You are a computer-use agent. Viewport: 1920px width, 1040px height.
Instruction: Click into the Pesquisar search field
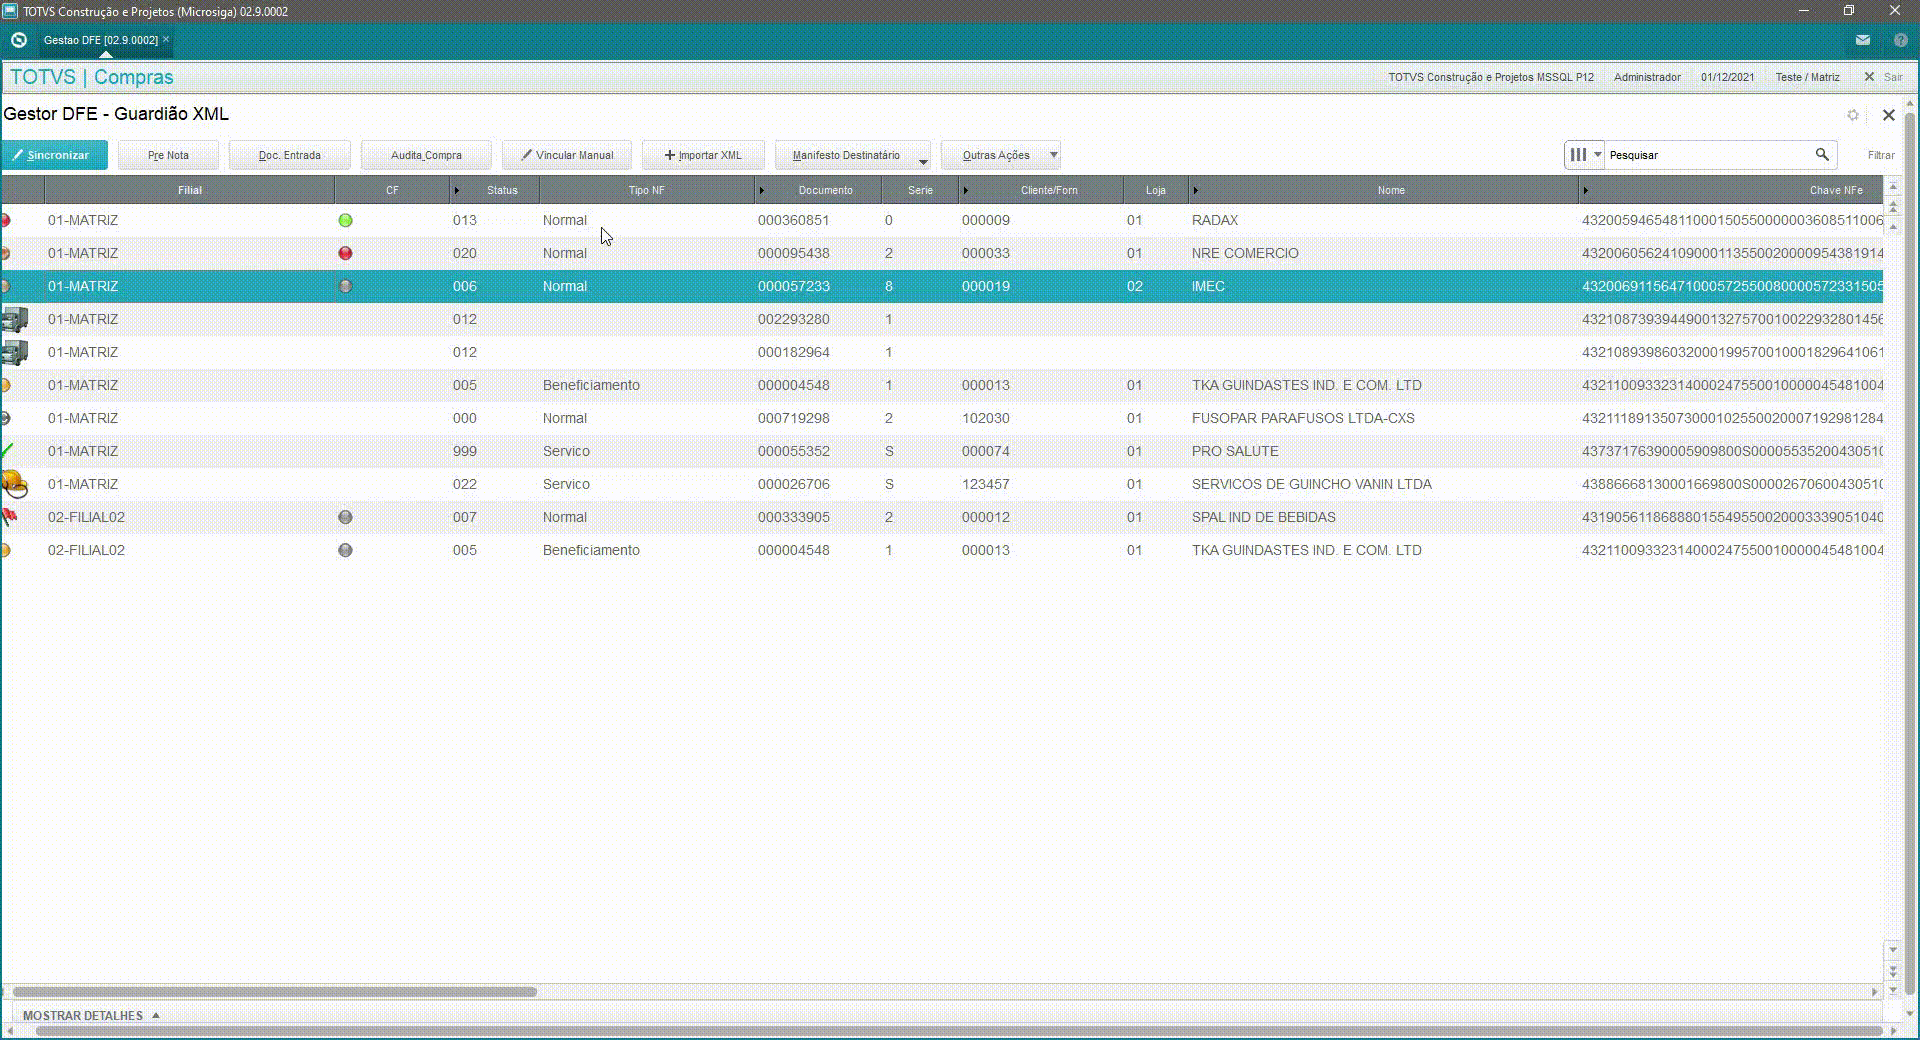(x=1709, y=155)
